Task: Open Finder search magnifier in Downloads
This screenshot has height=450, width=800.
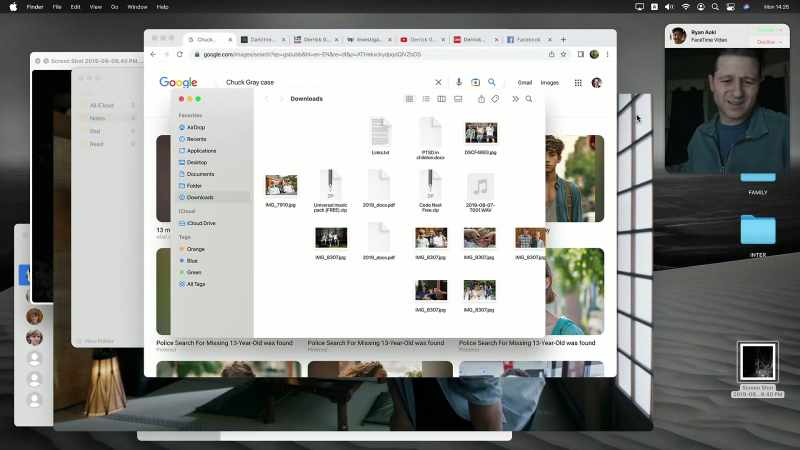Action: [x=529, y=99]
